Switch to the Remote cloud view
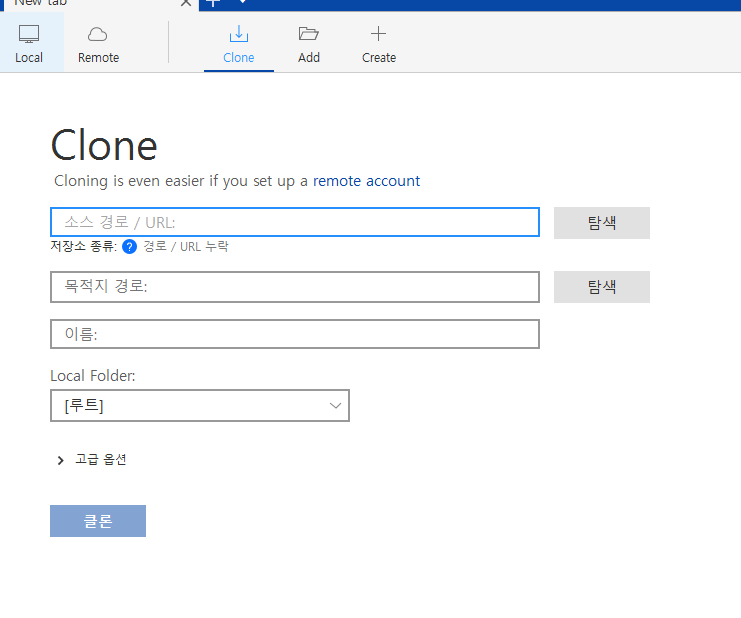This screenshot has width=741, height=618. pyautogui.click(x=98, y=43)
